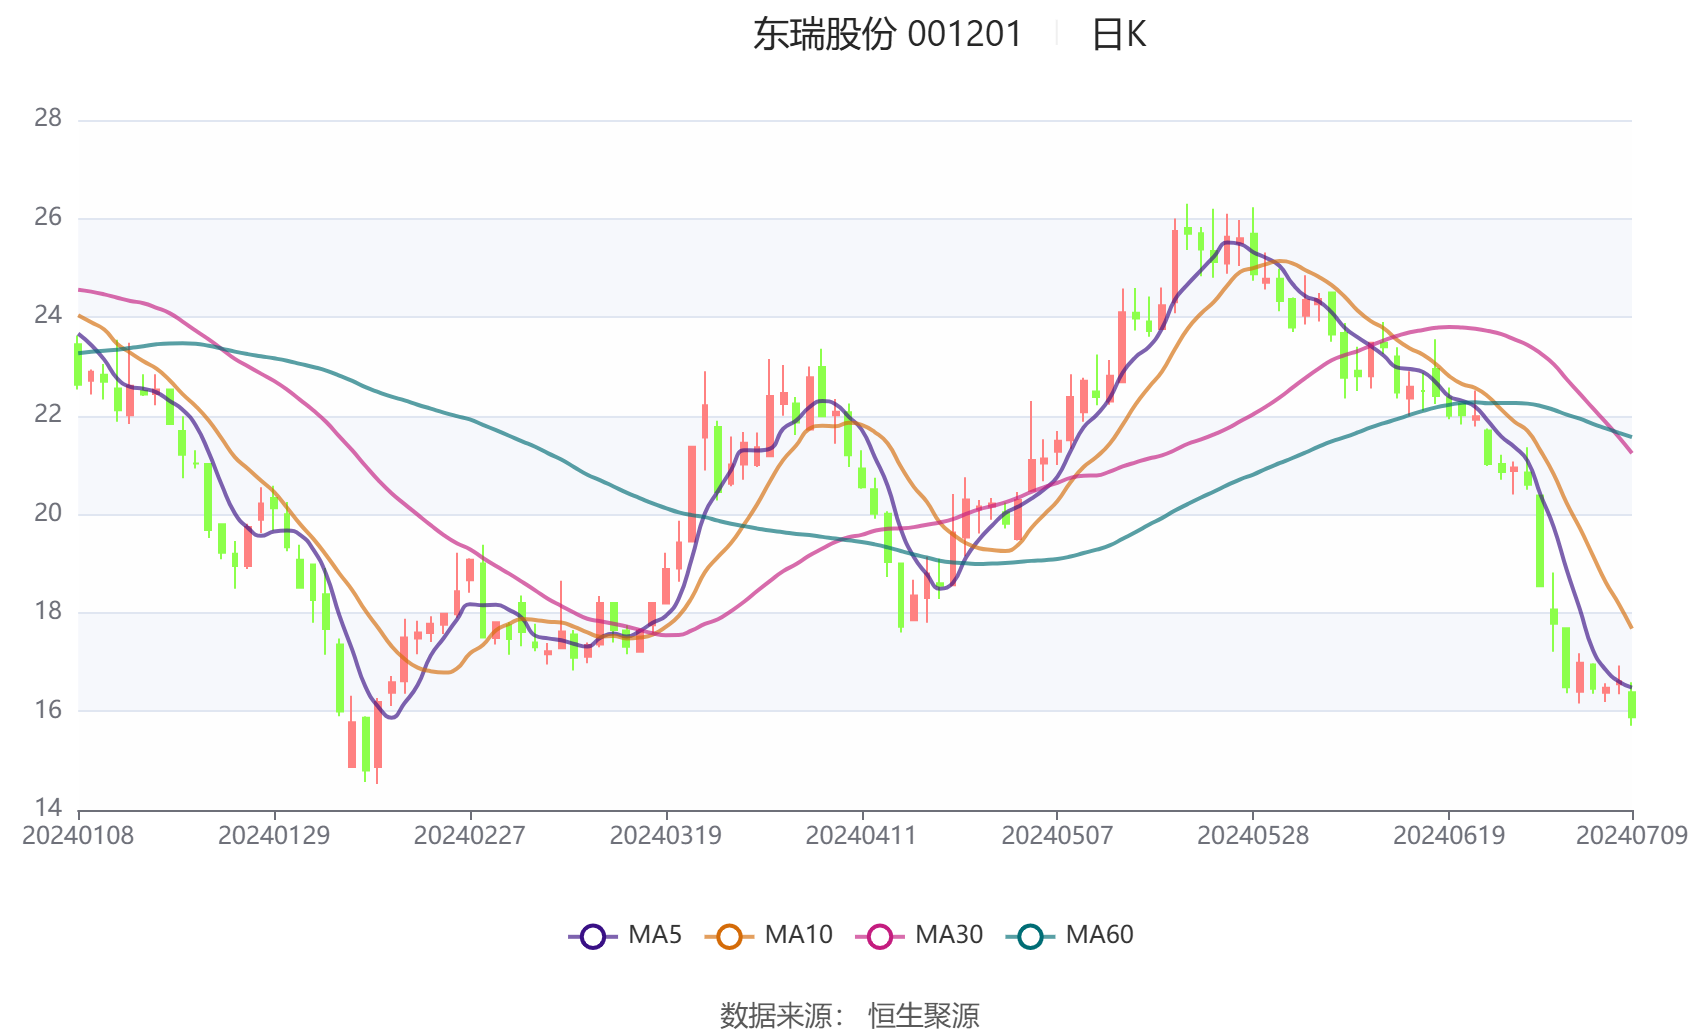This screenshot has height=1034, width=1700.
Task: Click the y-axis value 20
Action: coord(48,513)
